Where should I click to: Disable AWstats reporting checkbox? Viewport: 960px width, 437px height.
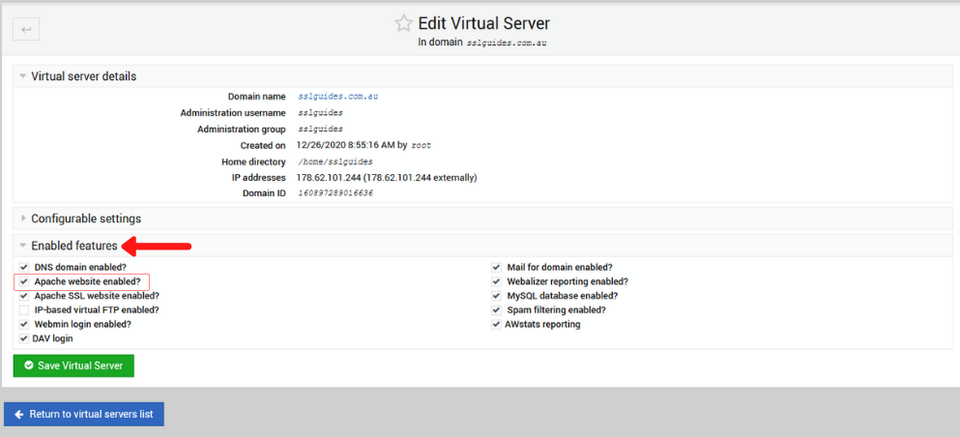(496, 324)
